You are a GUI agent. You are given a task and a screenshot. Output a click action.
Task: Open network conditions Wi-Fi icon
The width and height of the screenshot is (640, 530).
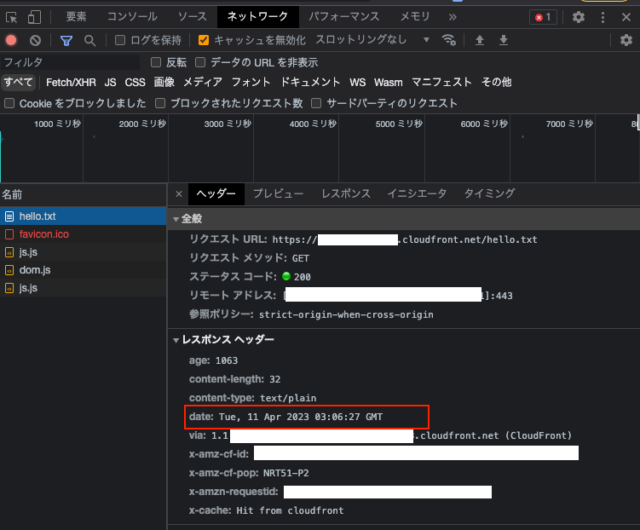(449, 40)
